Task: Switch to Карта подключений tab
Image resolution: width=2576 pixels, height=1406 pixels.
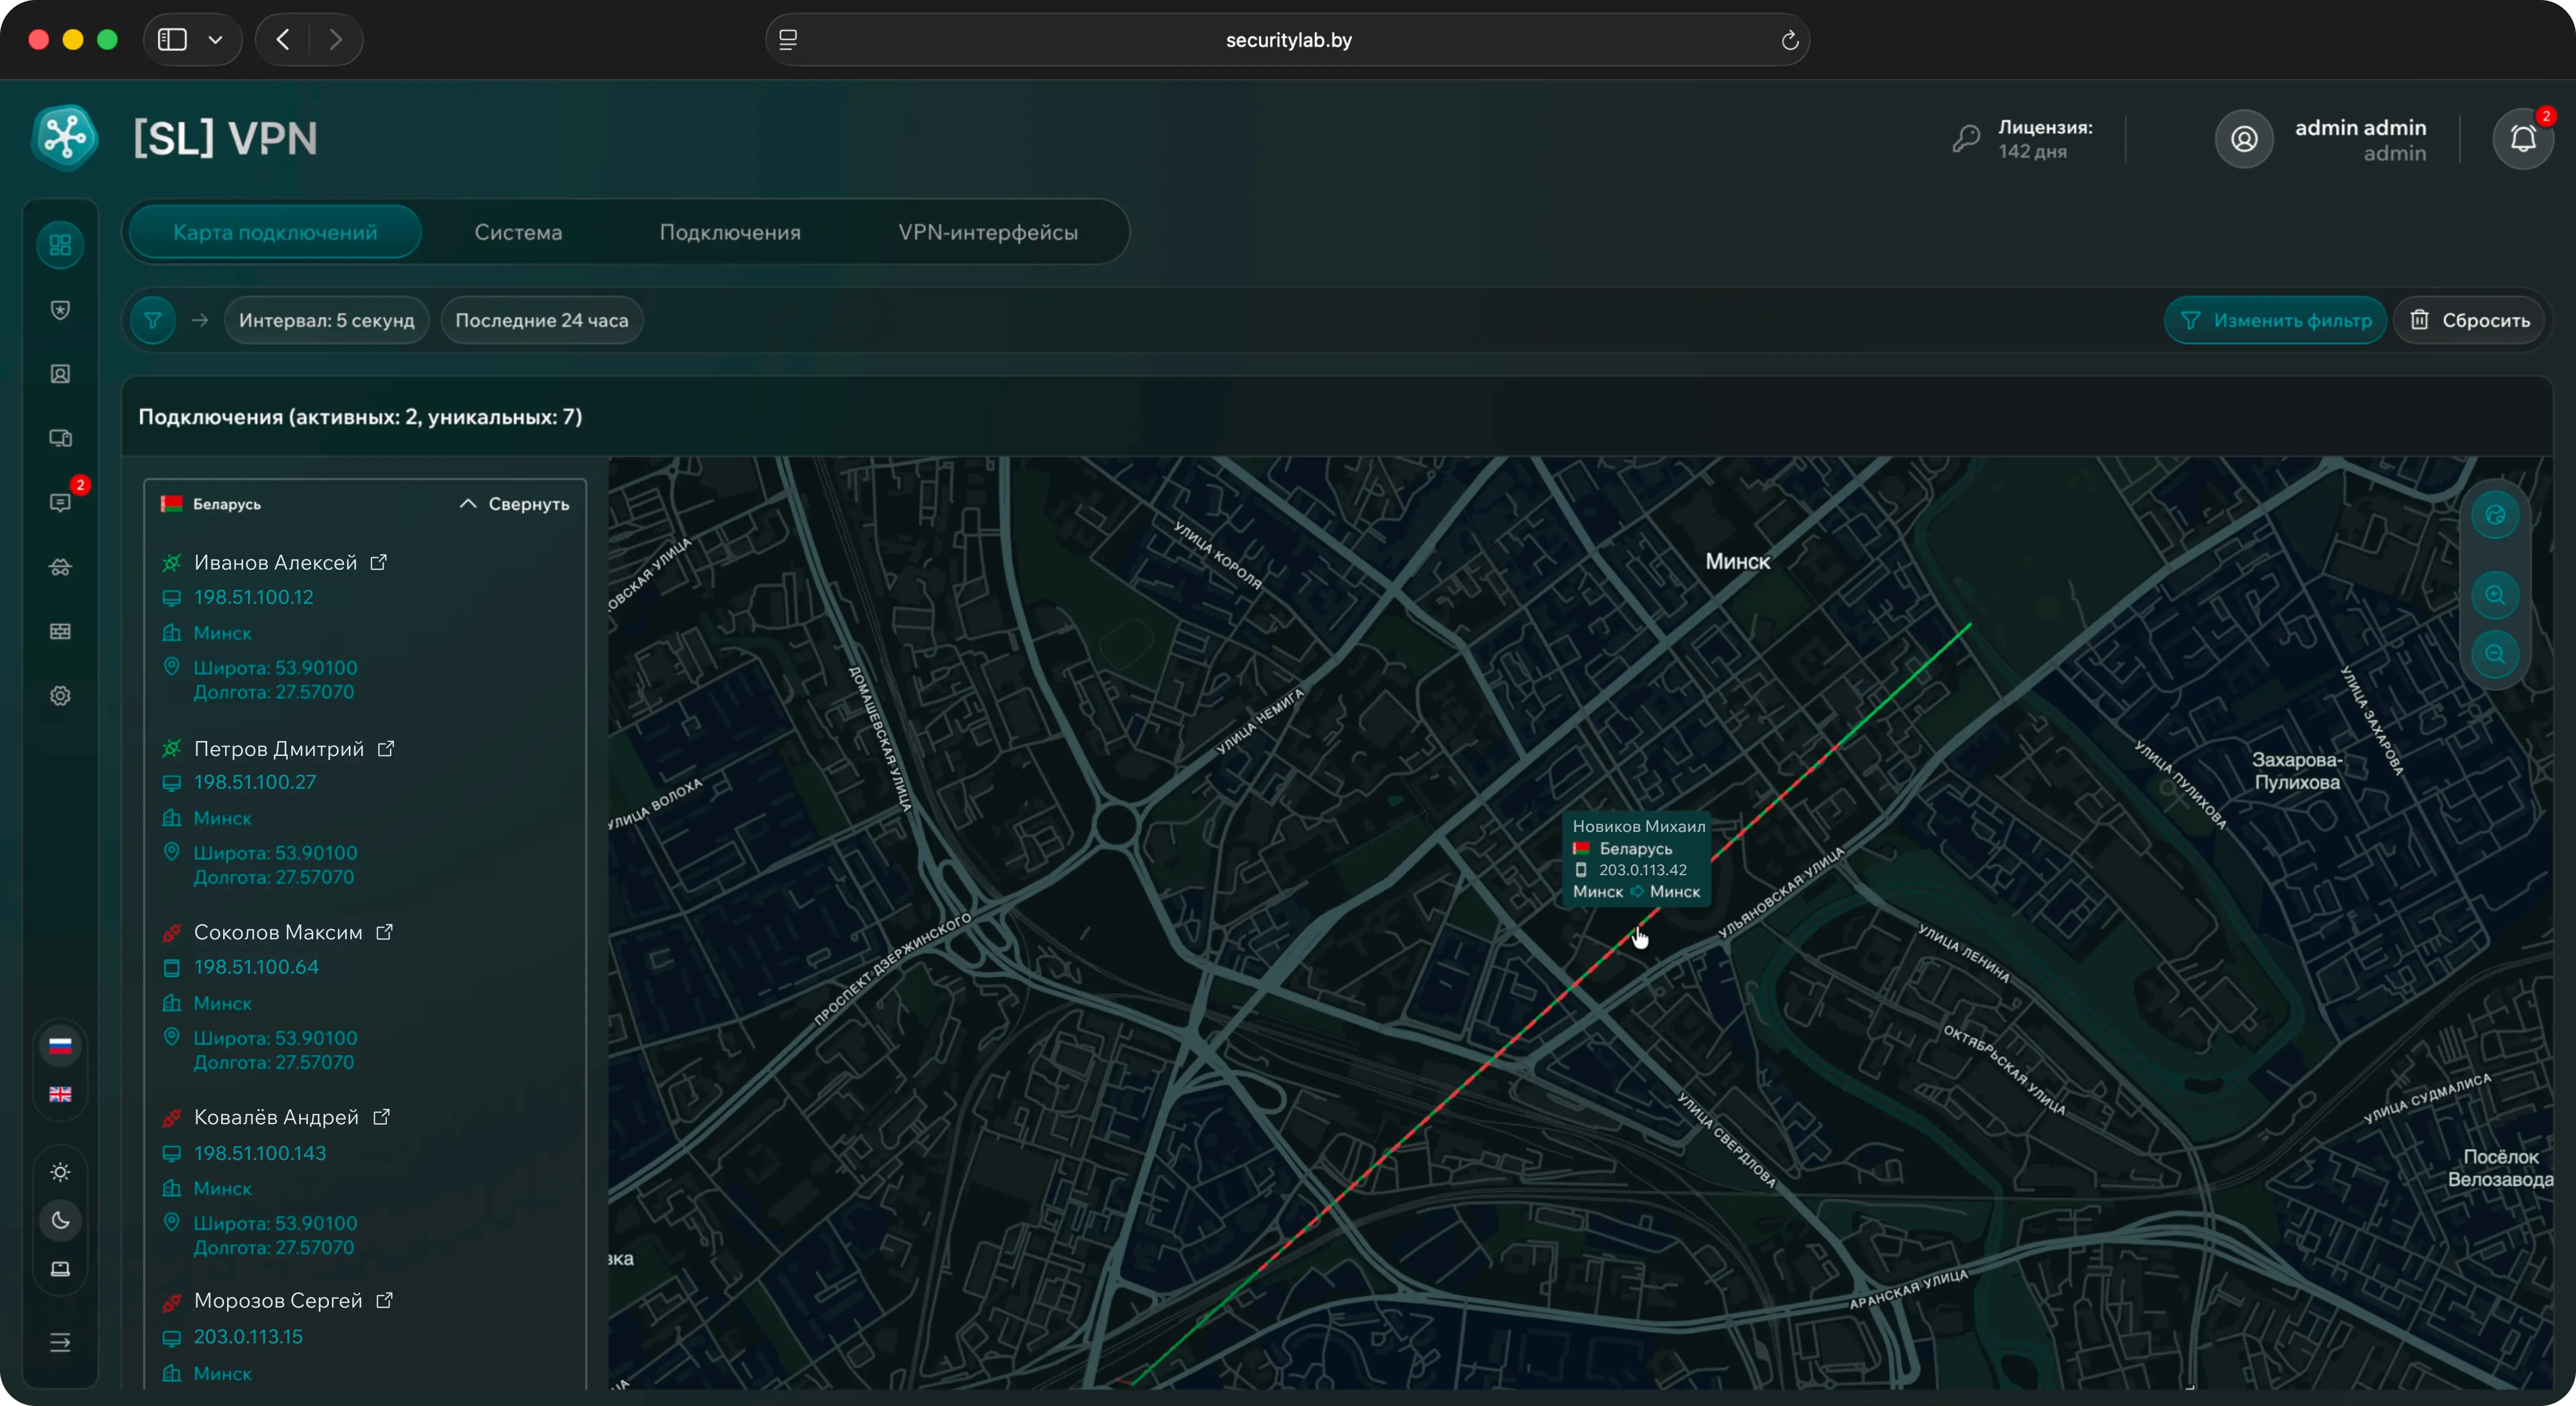Action: (275, 232)
